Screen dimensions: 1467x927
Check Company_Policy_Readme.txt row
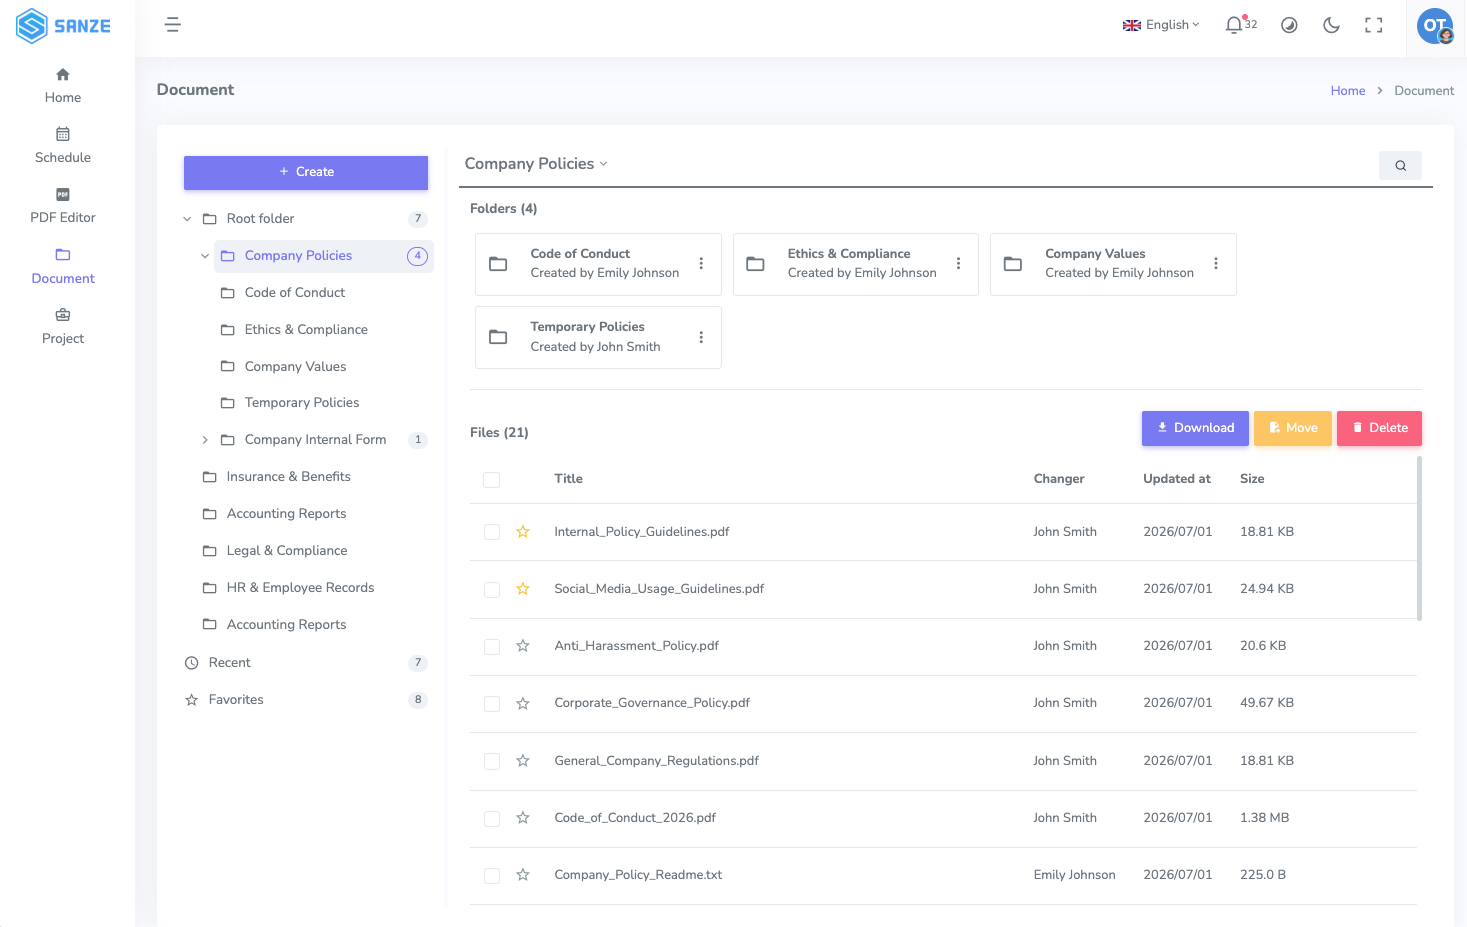coord(492,876)
